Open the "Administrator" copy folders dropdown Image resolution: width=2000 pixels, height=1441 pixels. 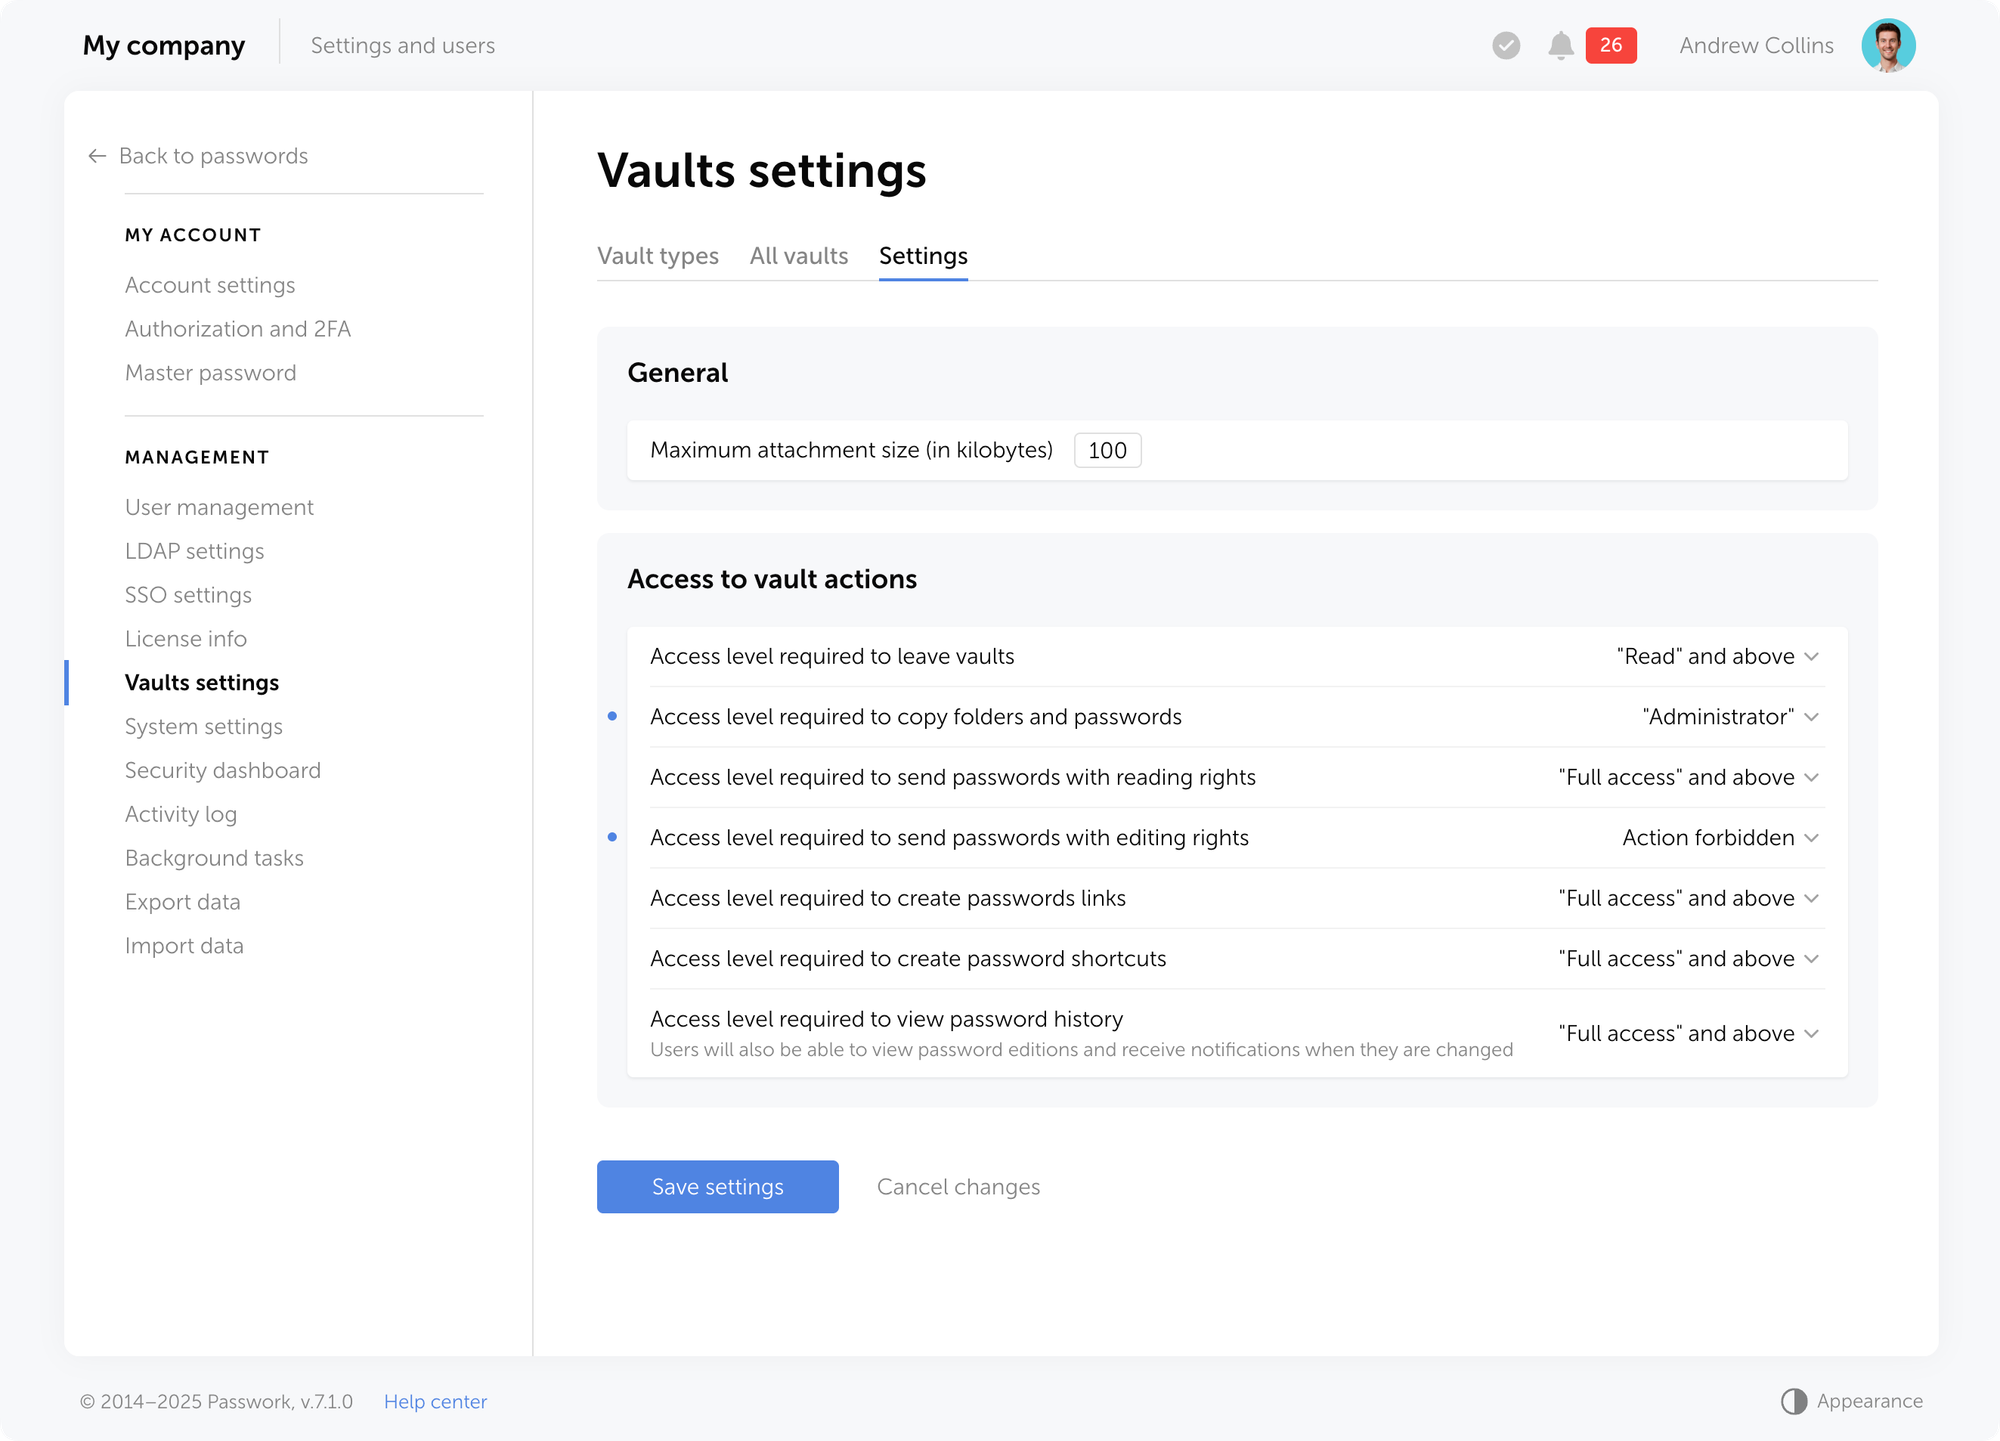point(1730,717)
